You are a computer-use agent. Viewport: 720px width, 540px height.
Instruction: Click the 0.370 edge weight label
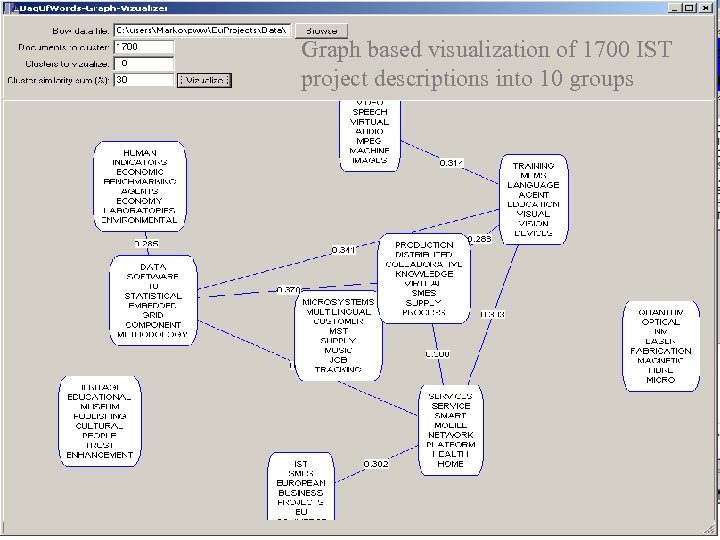coord(288,290)
